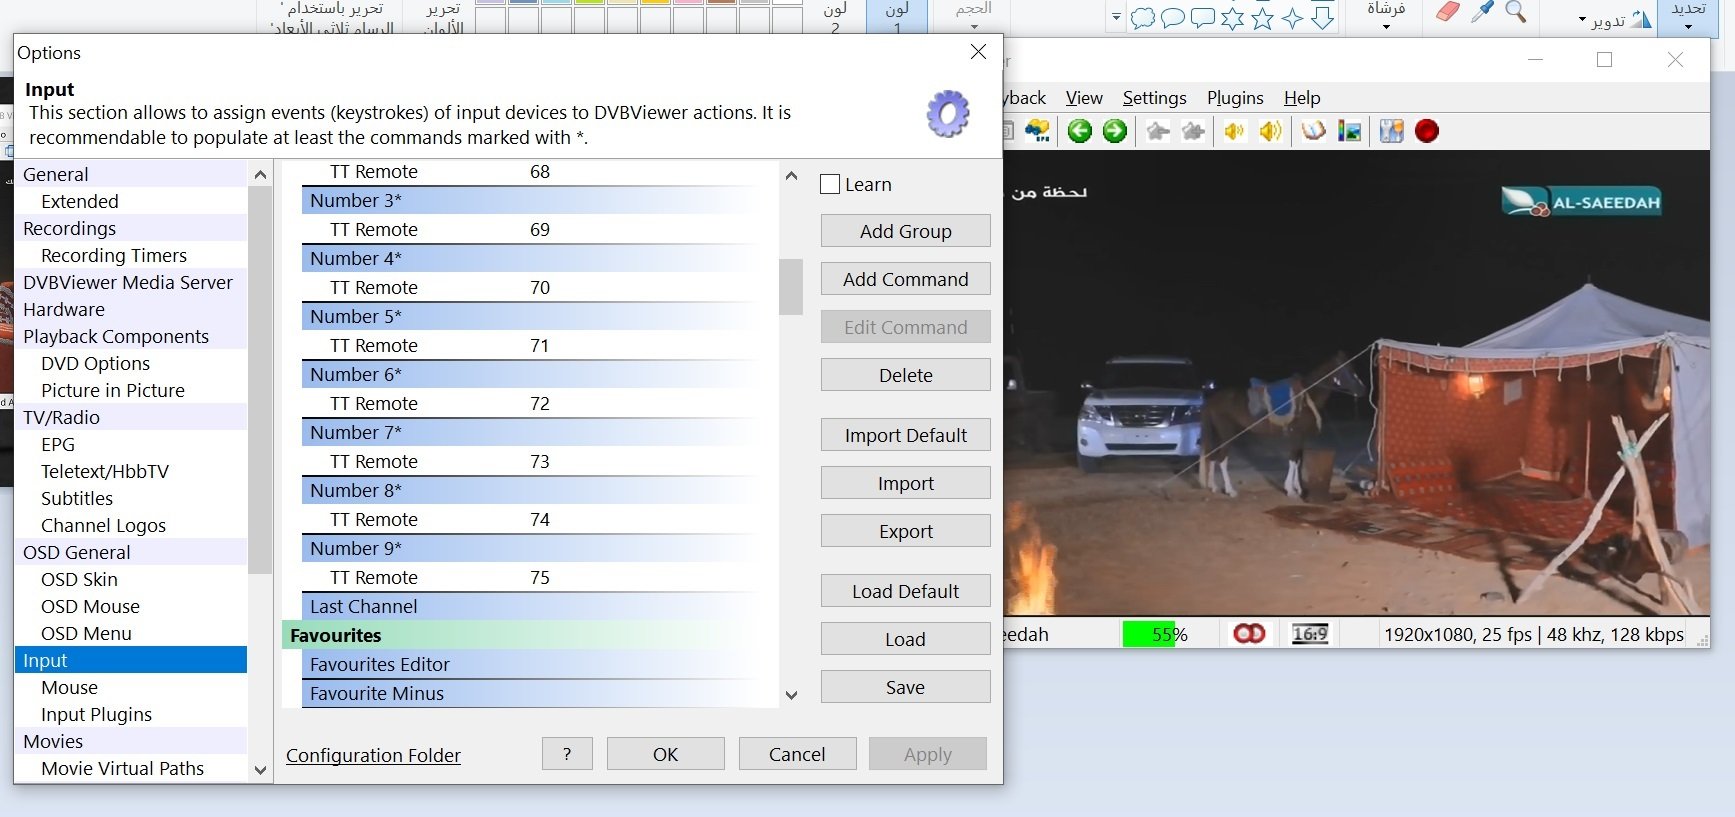Image resolution: width=1735 pixels, height=817 pixels.
Task: Click the green forward arrow toolbar icon
Action: [1114, 131]
